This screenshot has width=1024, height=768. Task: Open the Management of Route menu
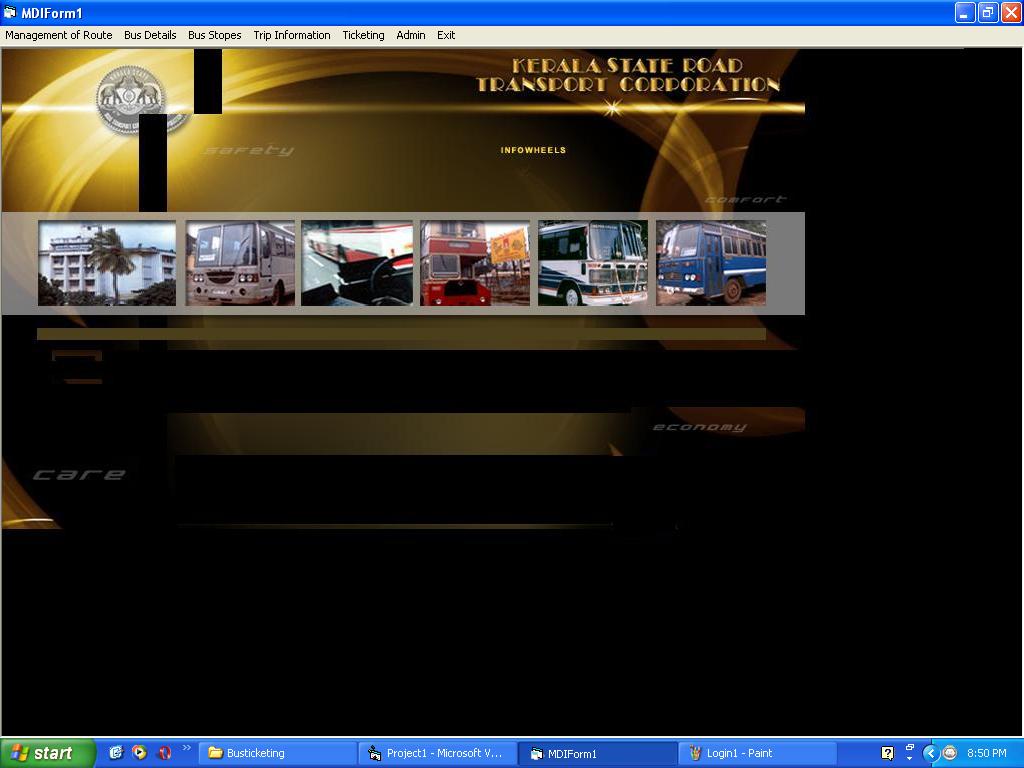click(59, 35)
